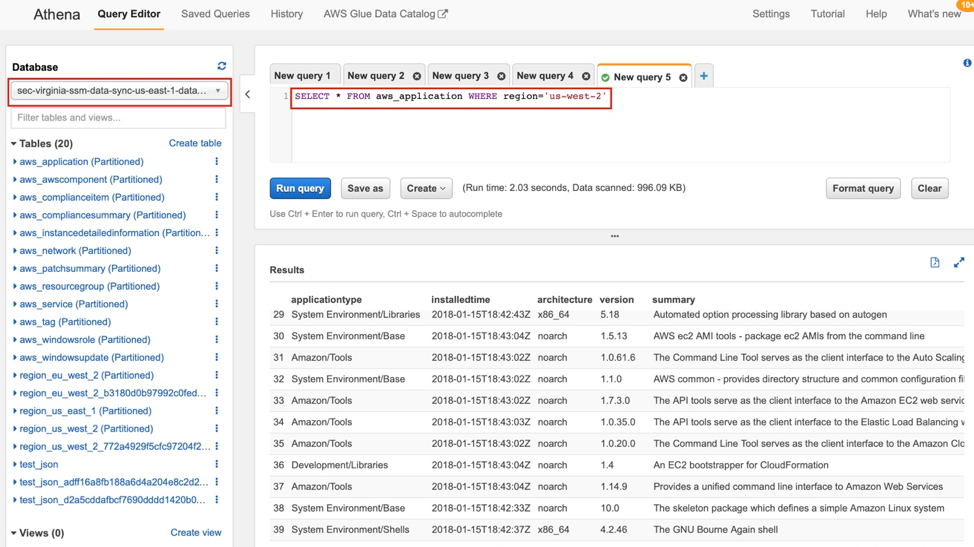This screenshot has width=974, height=547.
Task: Expand results panel to full screen
Action: click(959, 263)
